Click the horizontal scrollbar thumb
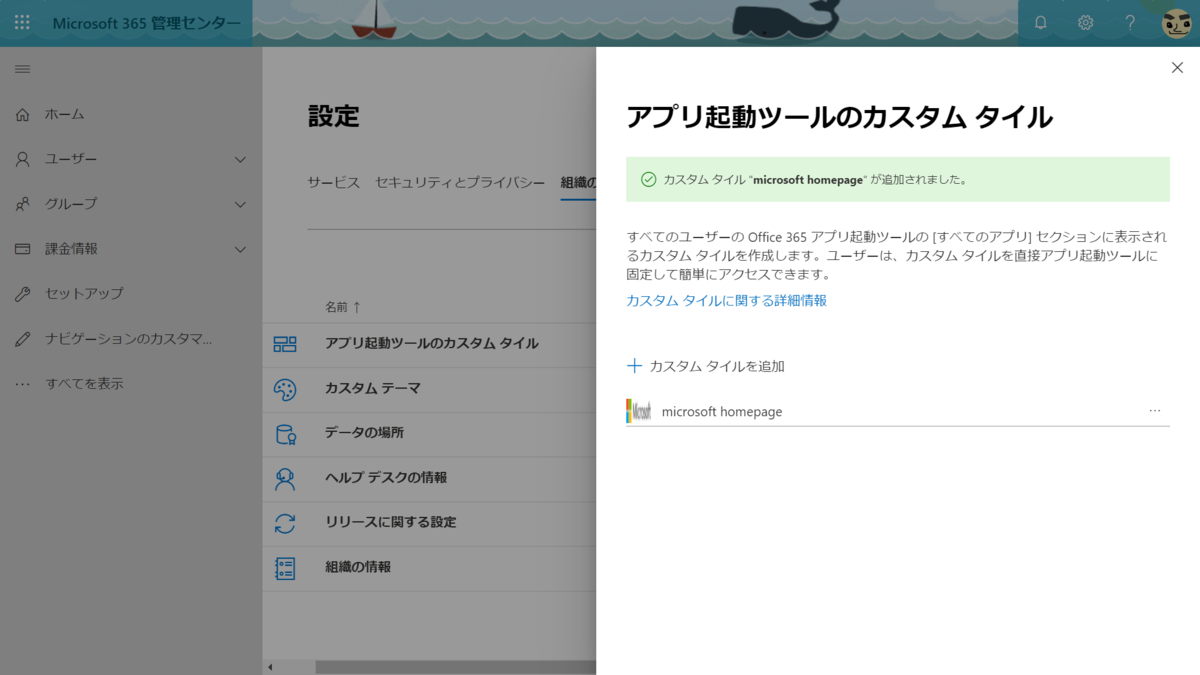 point(456,667)
